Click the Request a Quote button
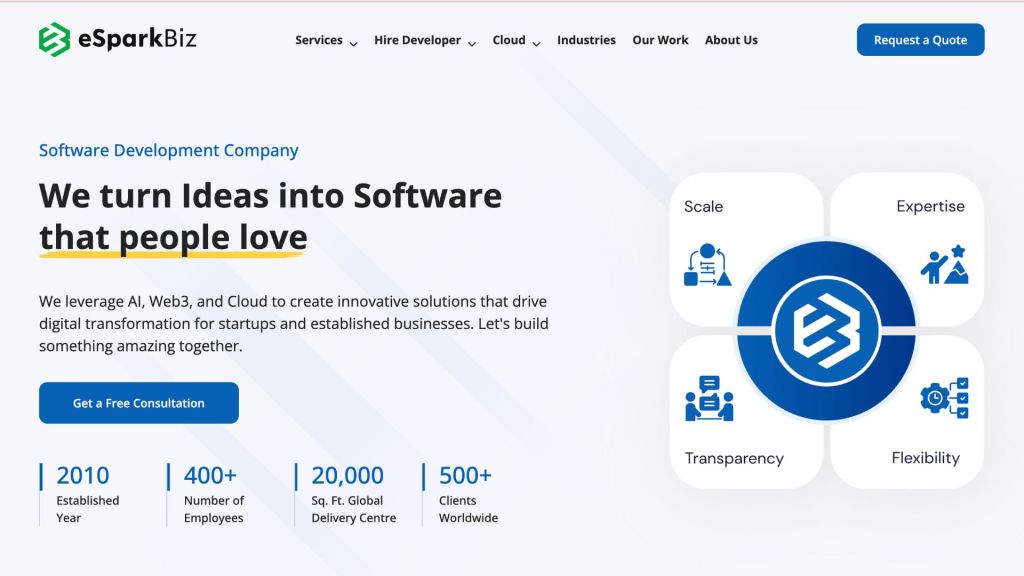 coord(920,40)
